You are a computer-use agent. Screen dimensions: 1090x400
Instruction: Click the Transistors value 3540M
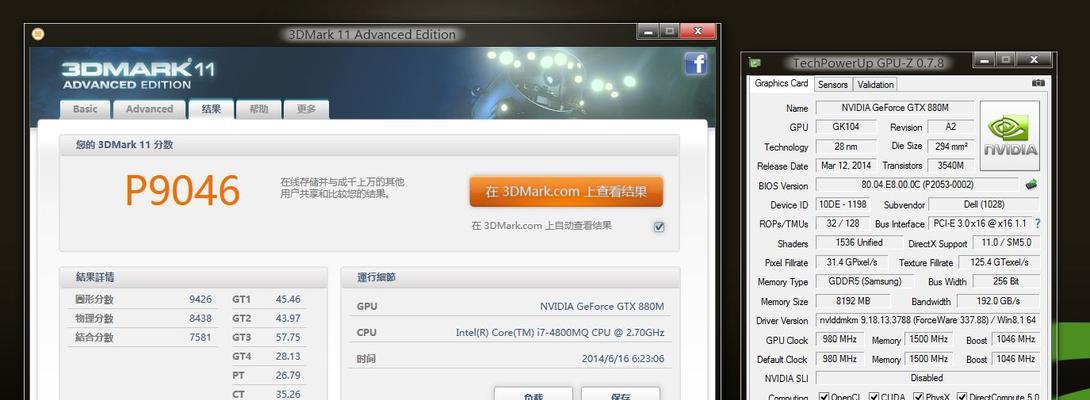click(950, 166)
